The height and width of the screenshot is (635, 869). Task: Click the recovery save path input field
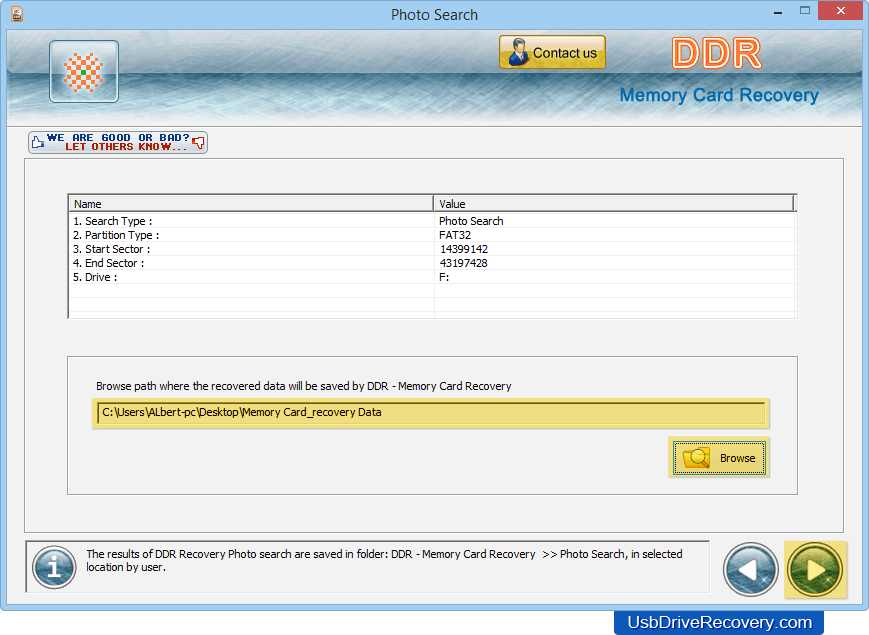coord(431,413)
